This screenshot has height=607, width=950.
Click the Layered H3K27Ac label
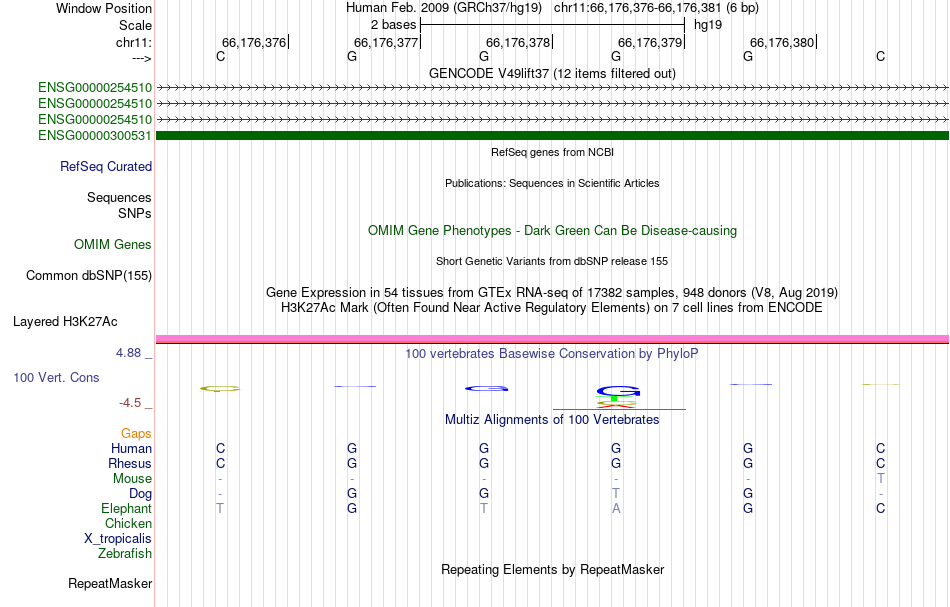65,322
